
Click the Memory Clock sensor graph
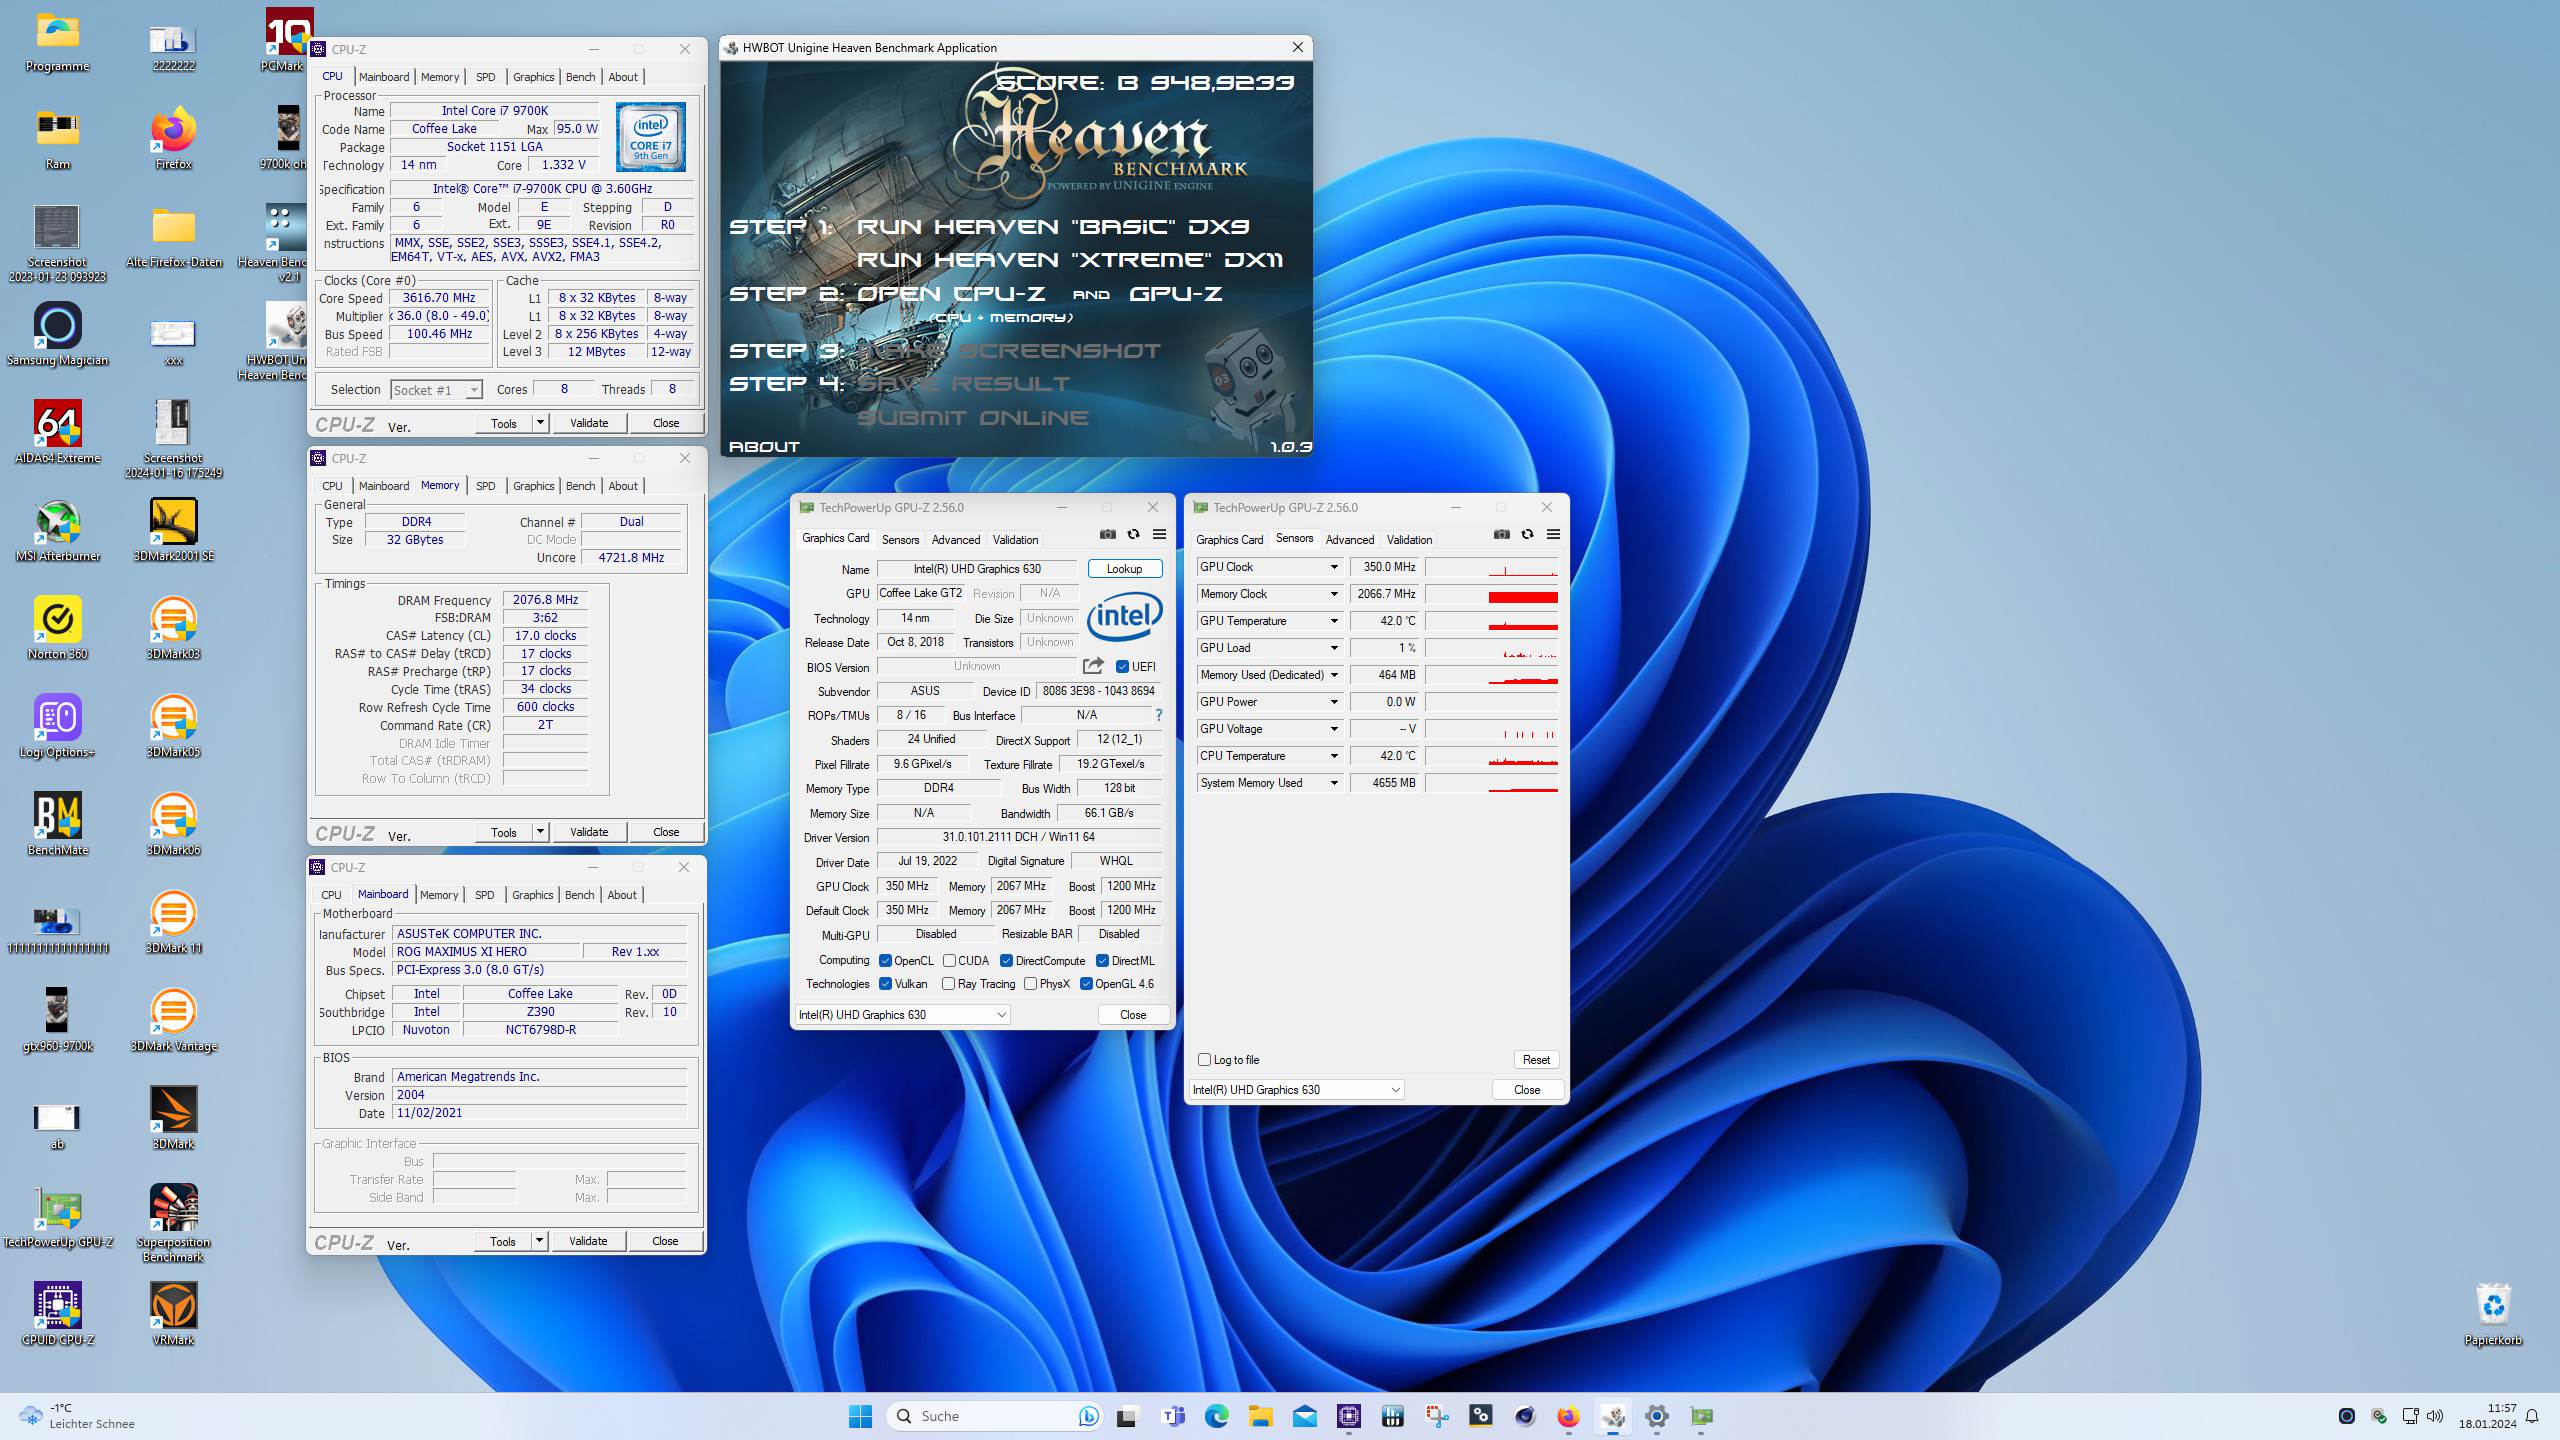point(1492,594)
